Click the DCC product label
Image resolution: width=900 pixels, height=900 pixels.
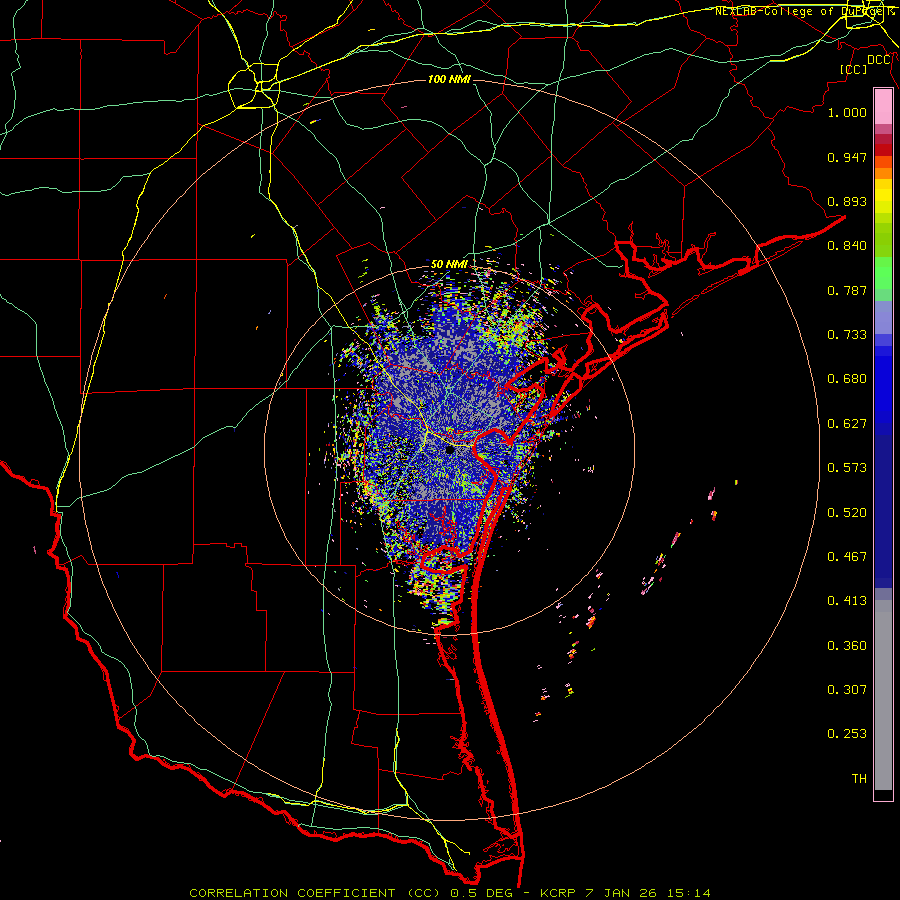(879, 60)
